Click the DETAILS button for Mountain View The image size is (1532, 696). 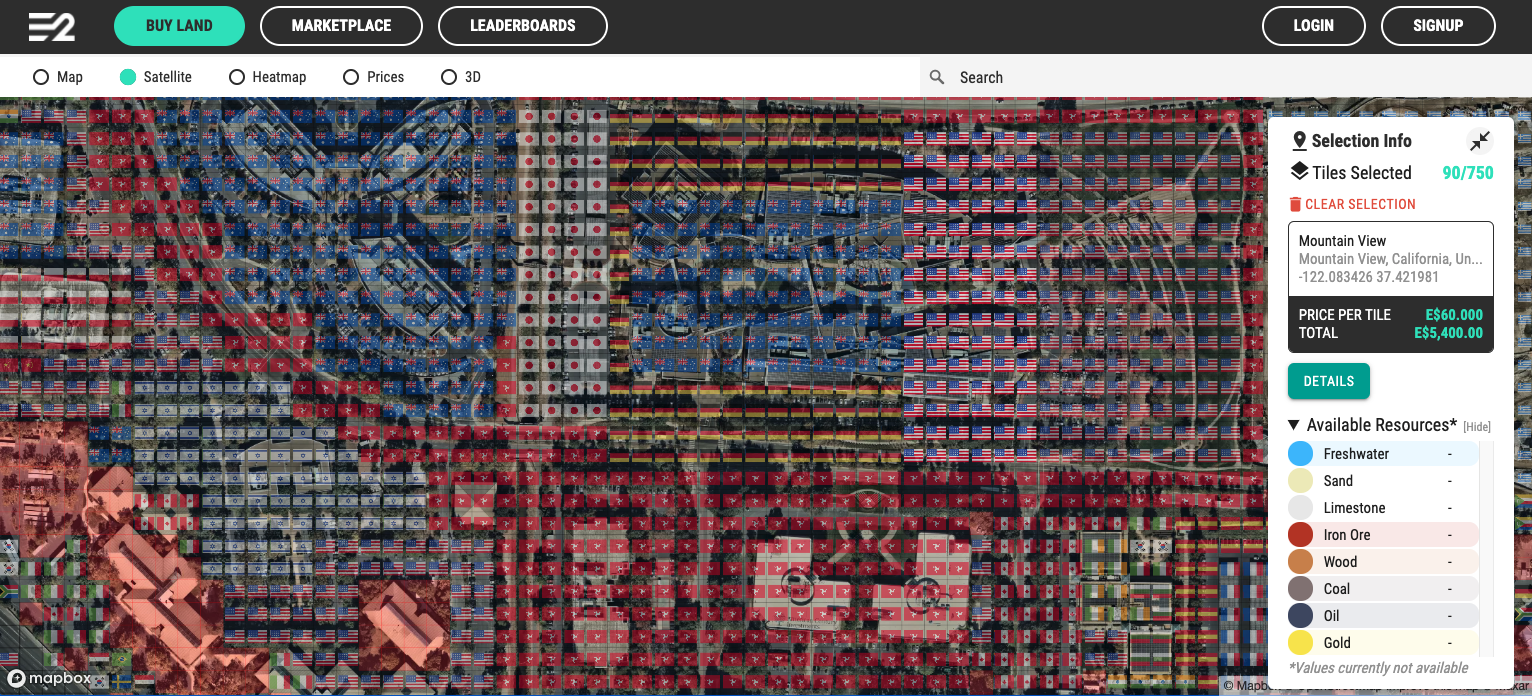tap(1328, 381)
